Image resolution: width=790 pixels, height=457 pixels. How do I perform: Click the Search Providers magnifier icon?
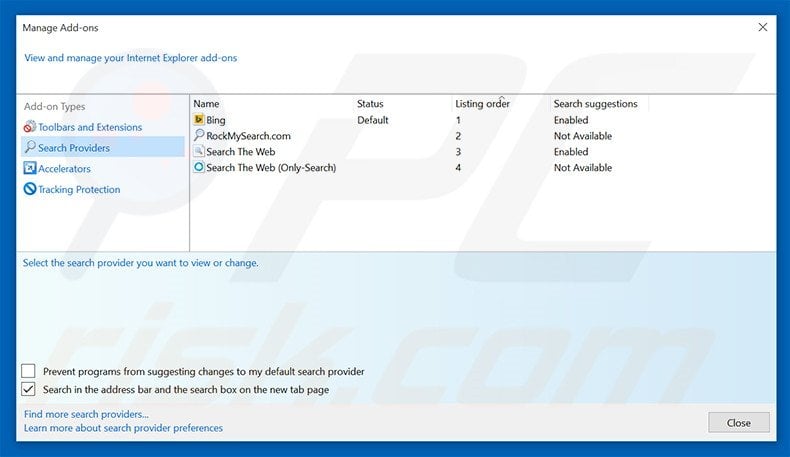pos(30,147)
